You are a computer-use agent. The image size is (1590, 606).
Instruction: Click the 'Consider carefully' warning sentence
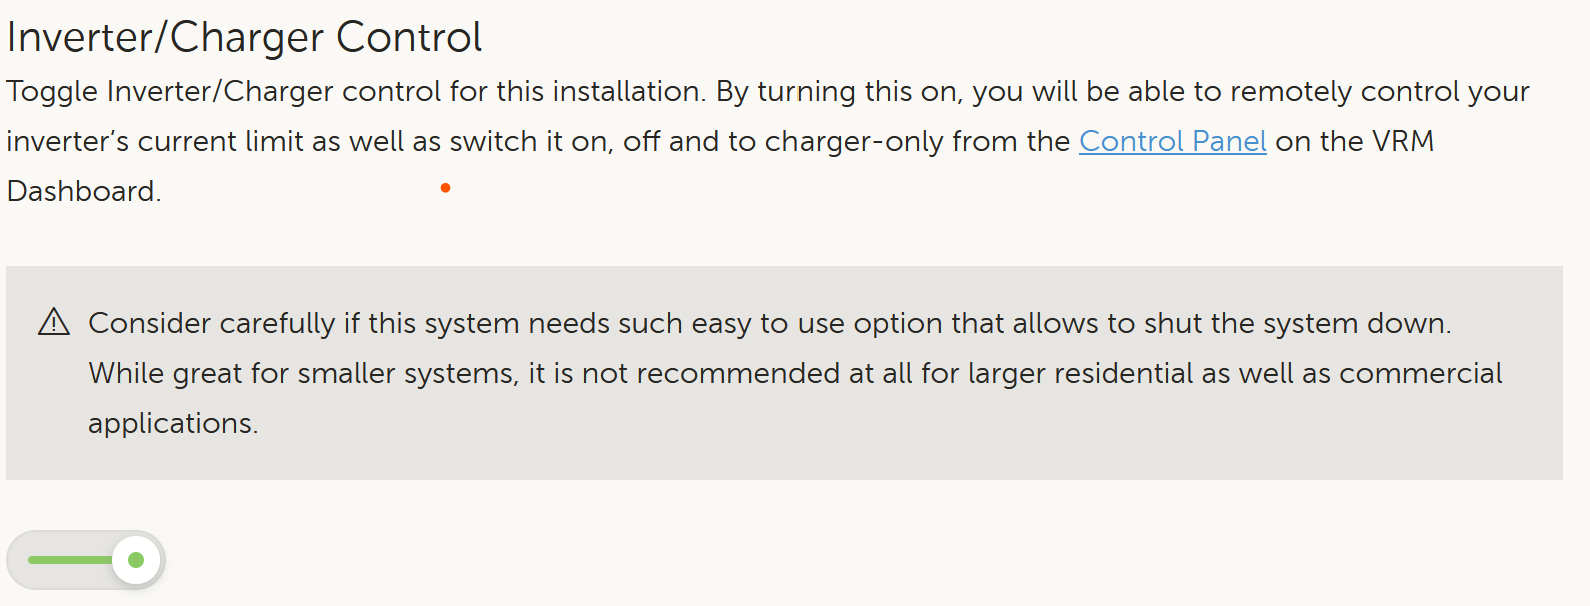click(769, 323)
